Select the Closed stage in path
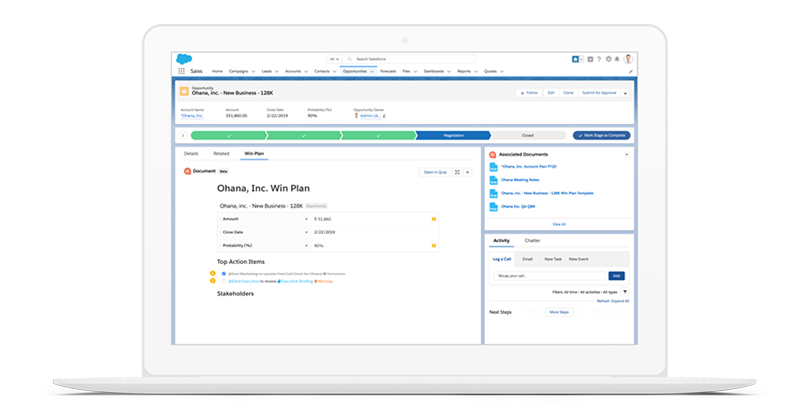800x417 pixels. click(528, 135)
